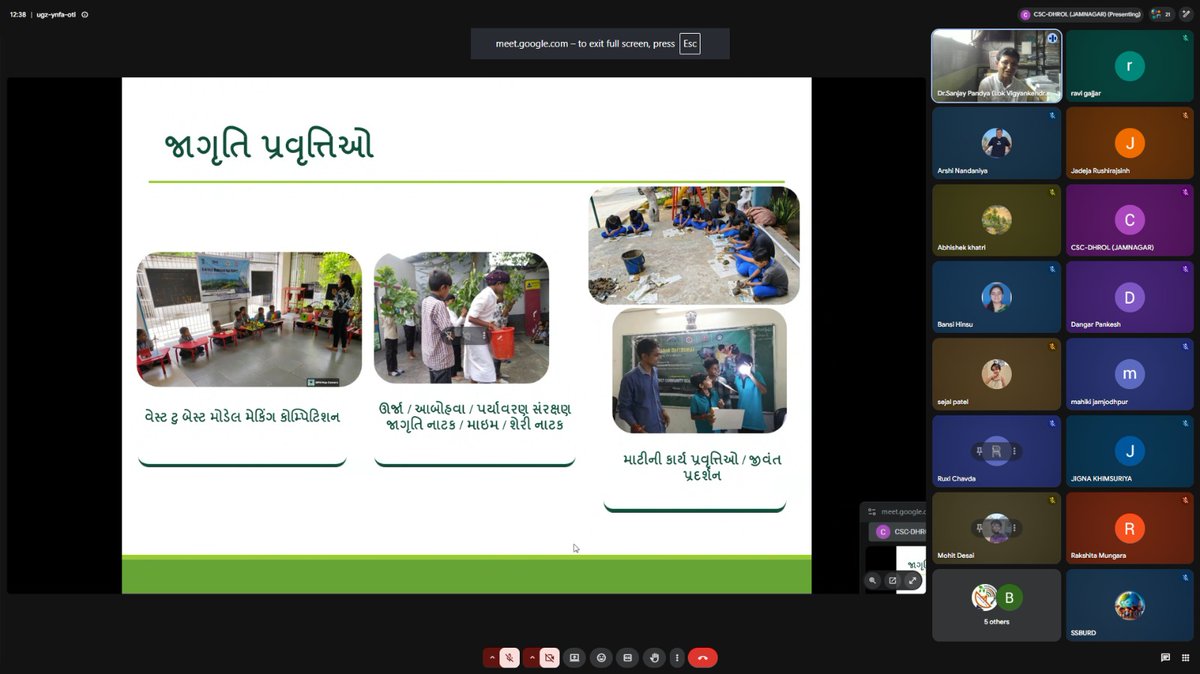Select the ravi gajjar participant tile
This screenshot has height=674, width=1200.
[1130, 66]
